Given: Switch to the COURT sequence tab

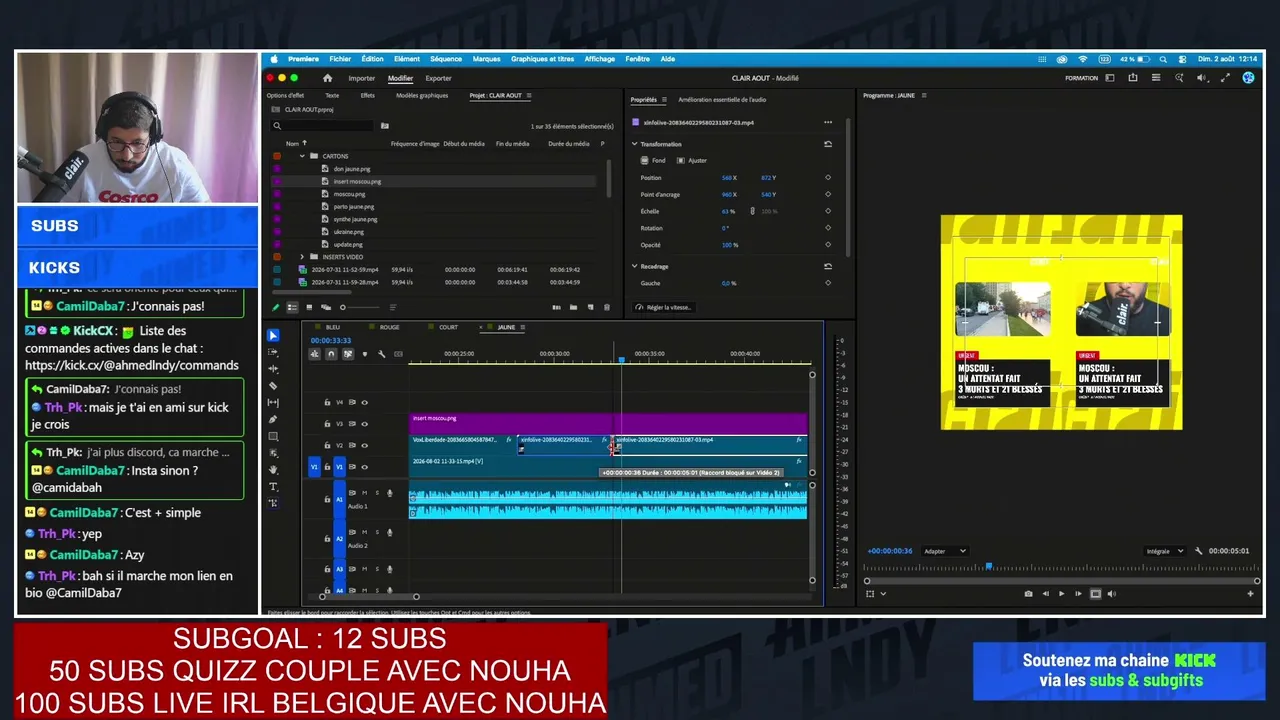Looking at the screenshot, I should [x=449, y=327].
